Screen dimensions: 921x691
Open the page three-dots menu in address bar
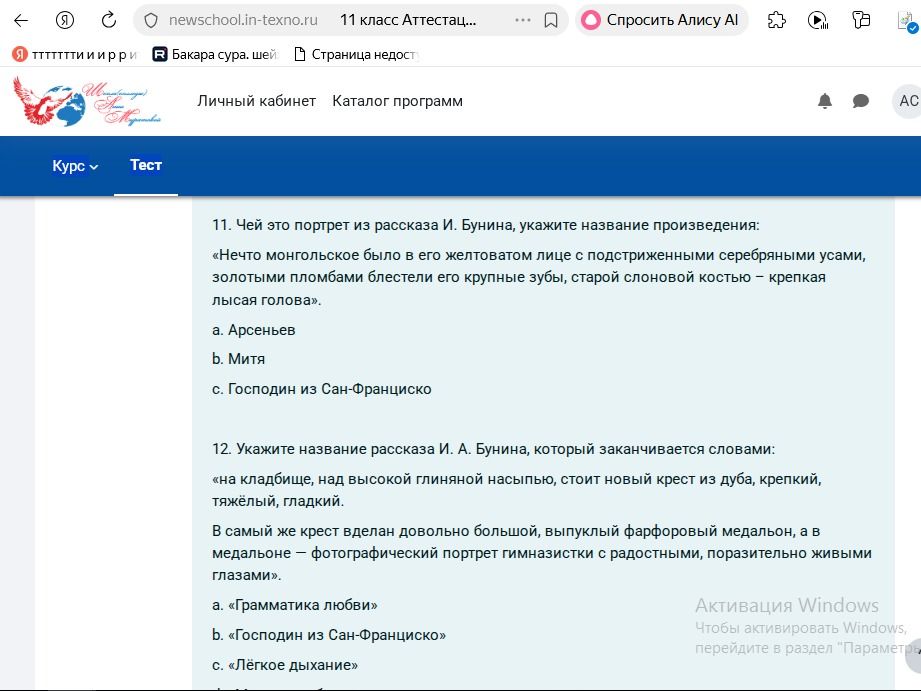tap(522, 21)
